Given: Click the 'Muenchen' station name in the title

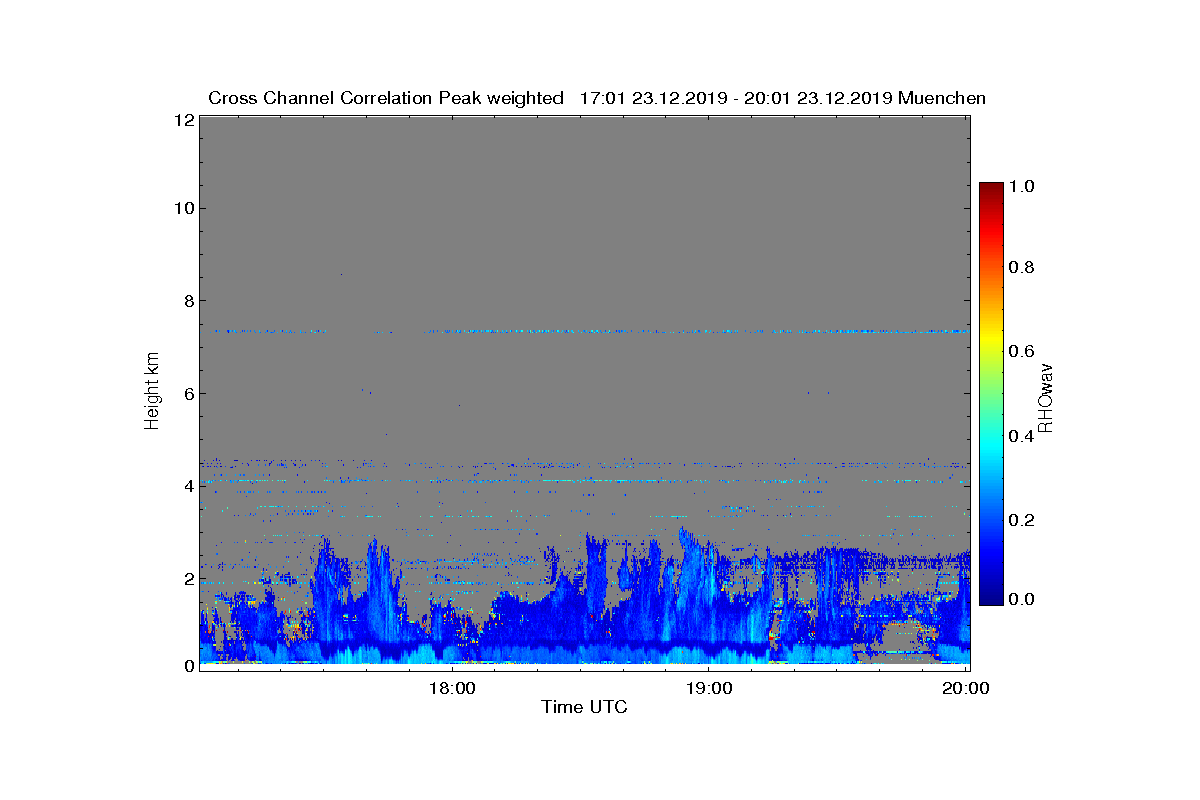Looking at the screenshot, I should click(942, 98).
